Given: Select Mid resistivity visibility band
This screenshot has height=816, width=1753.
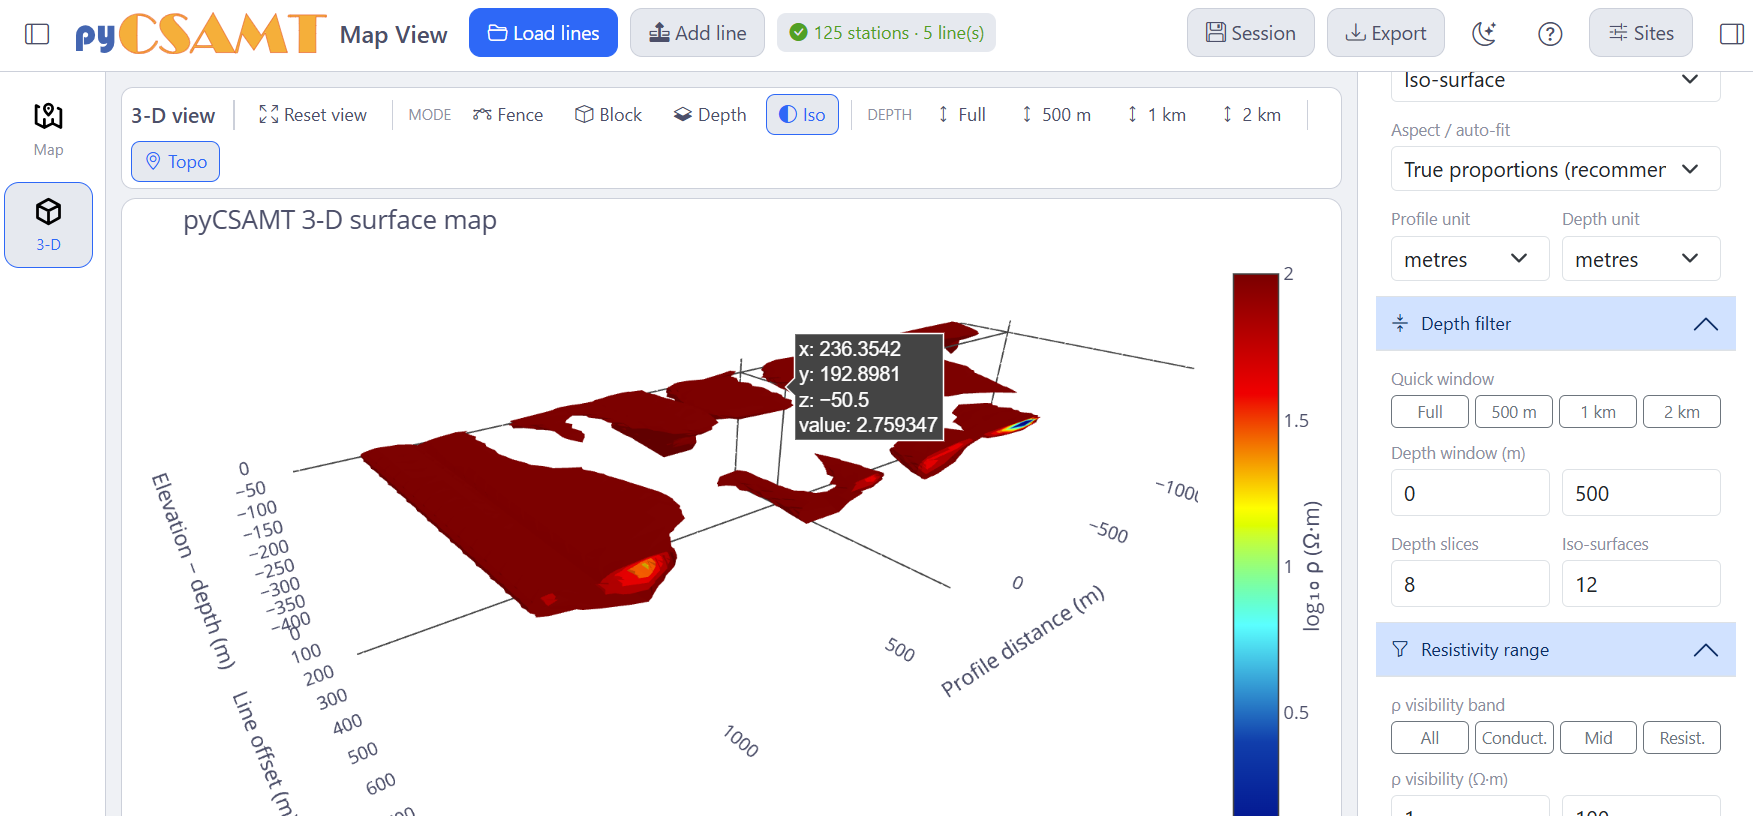Looking at the screenshot, I should 1598,738.
